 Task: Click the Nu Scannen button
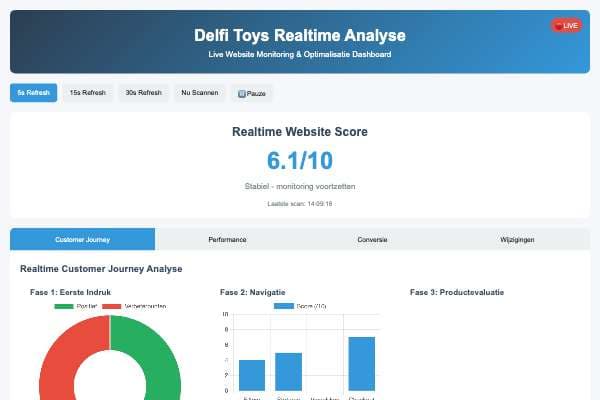[200, 93]
